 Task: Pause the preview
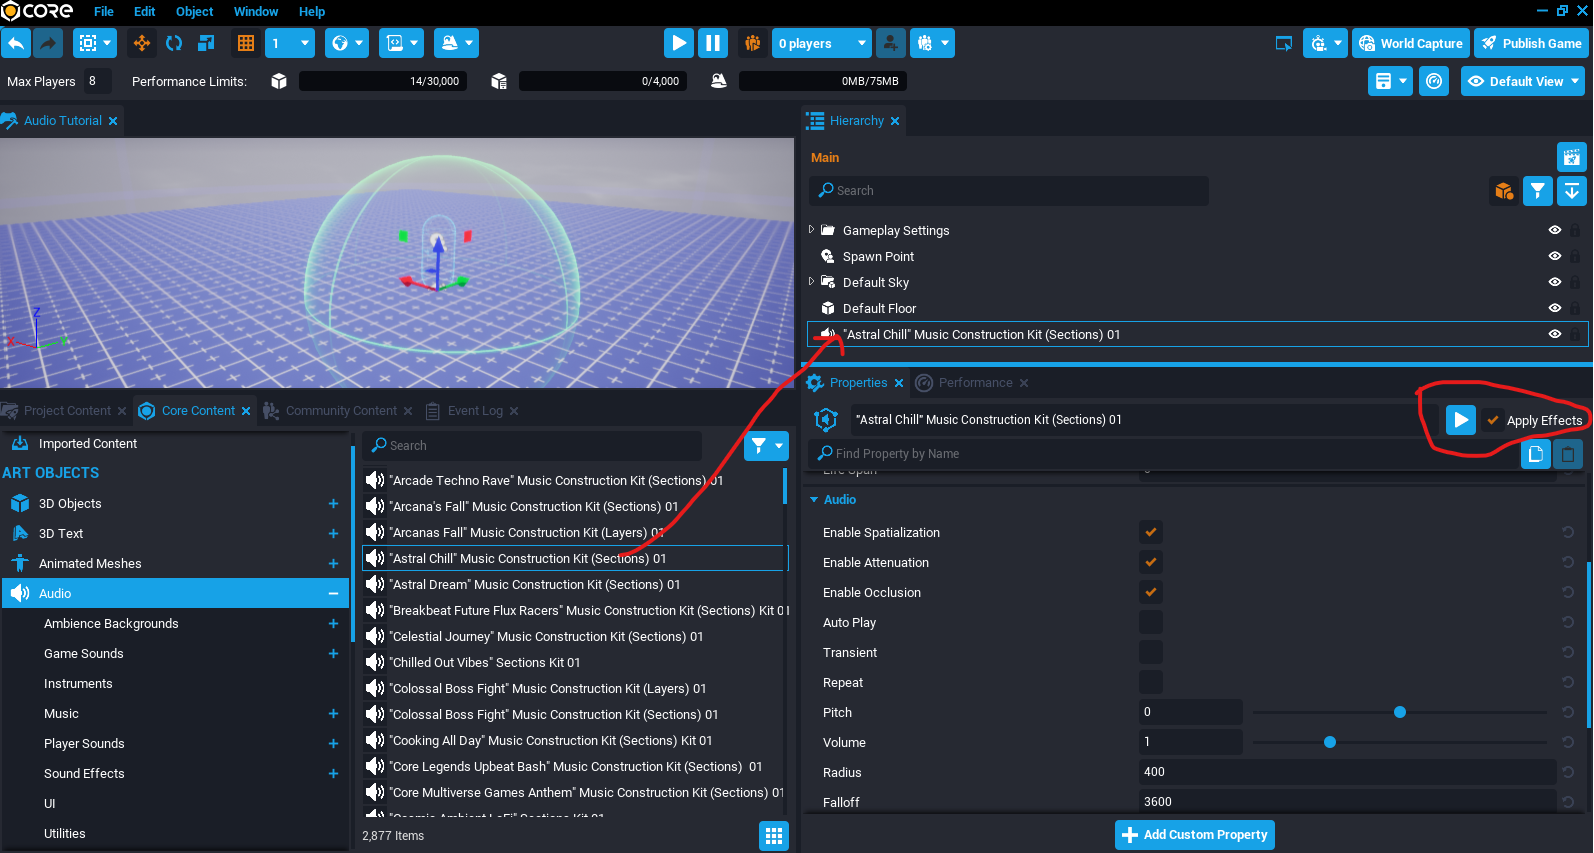712,43
